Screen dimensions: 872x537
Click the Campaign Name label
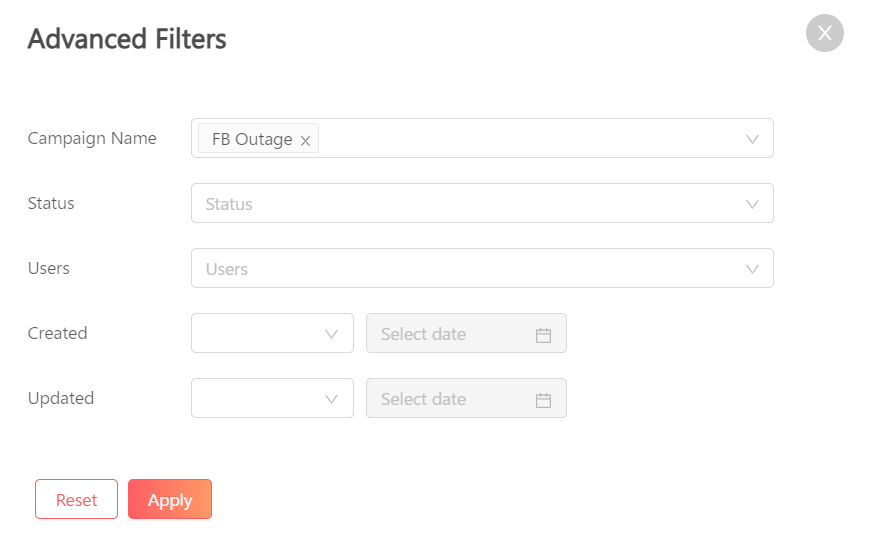[x=92, y=138]
